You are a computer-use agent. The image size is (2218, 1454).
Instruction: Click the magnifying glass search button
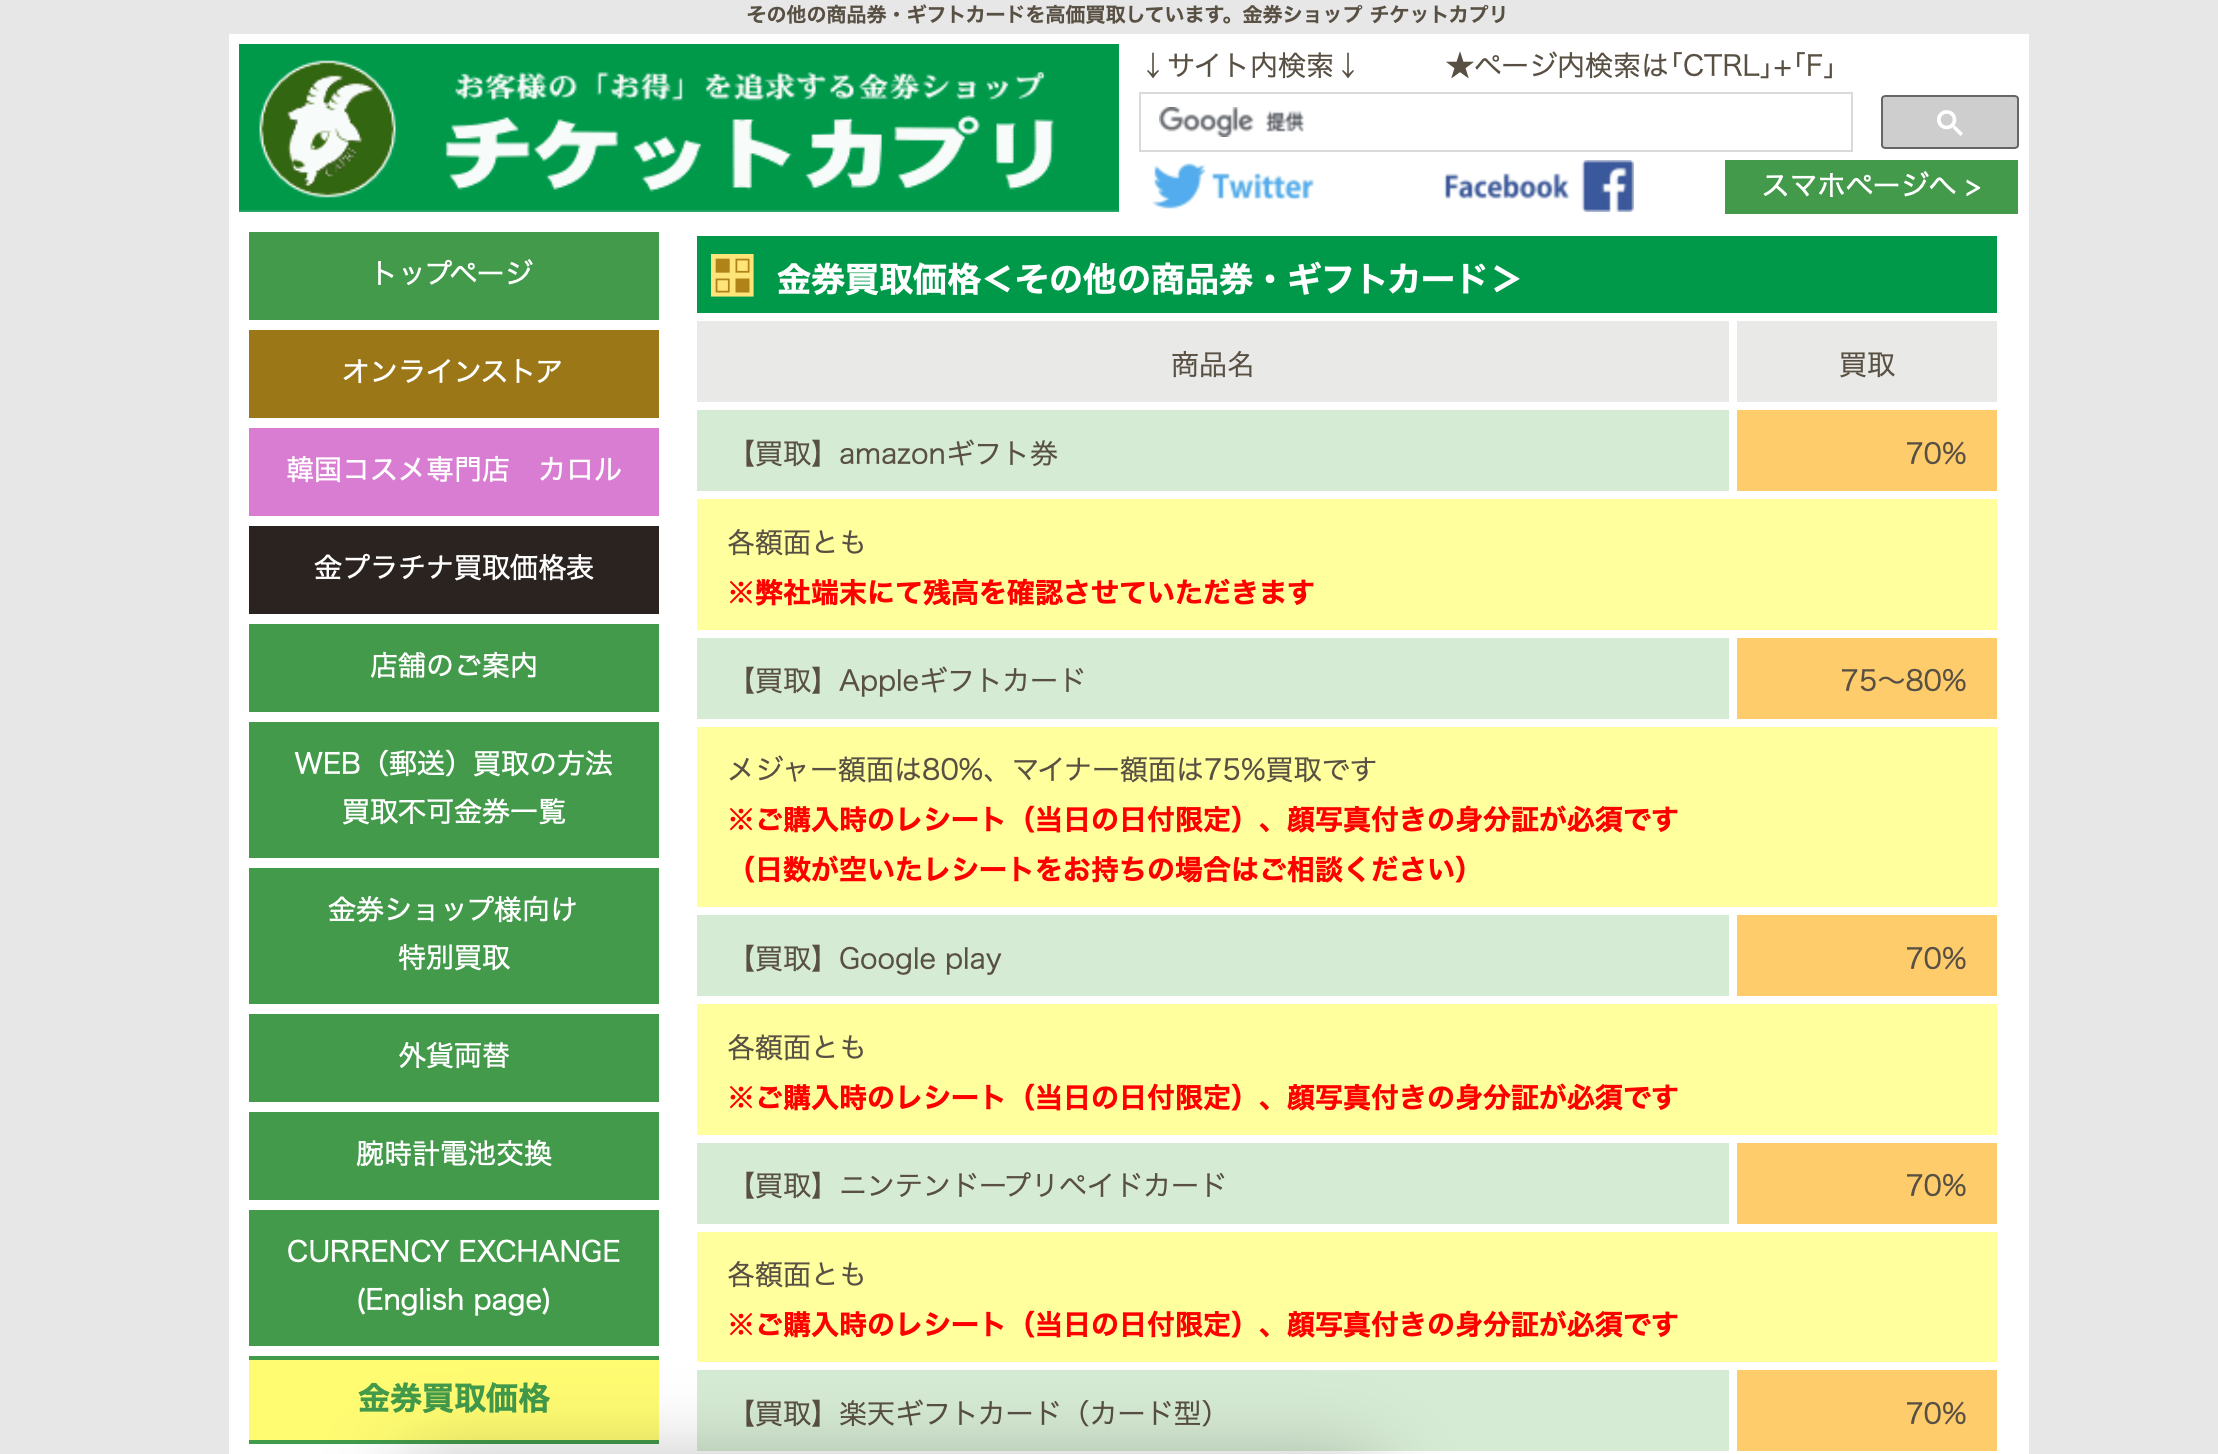point(1948,122)
